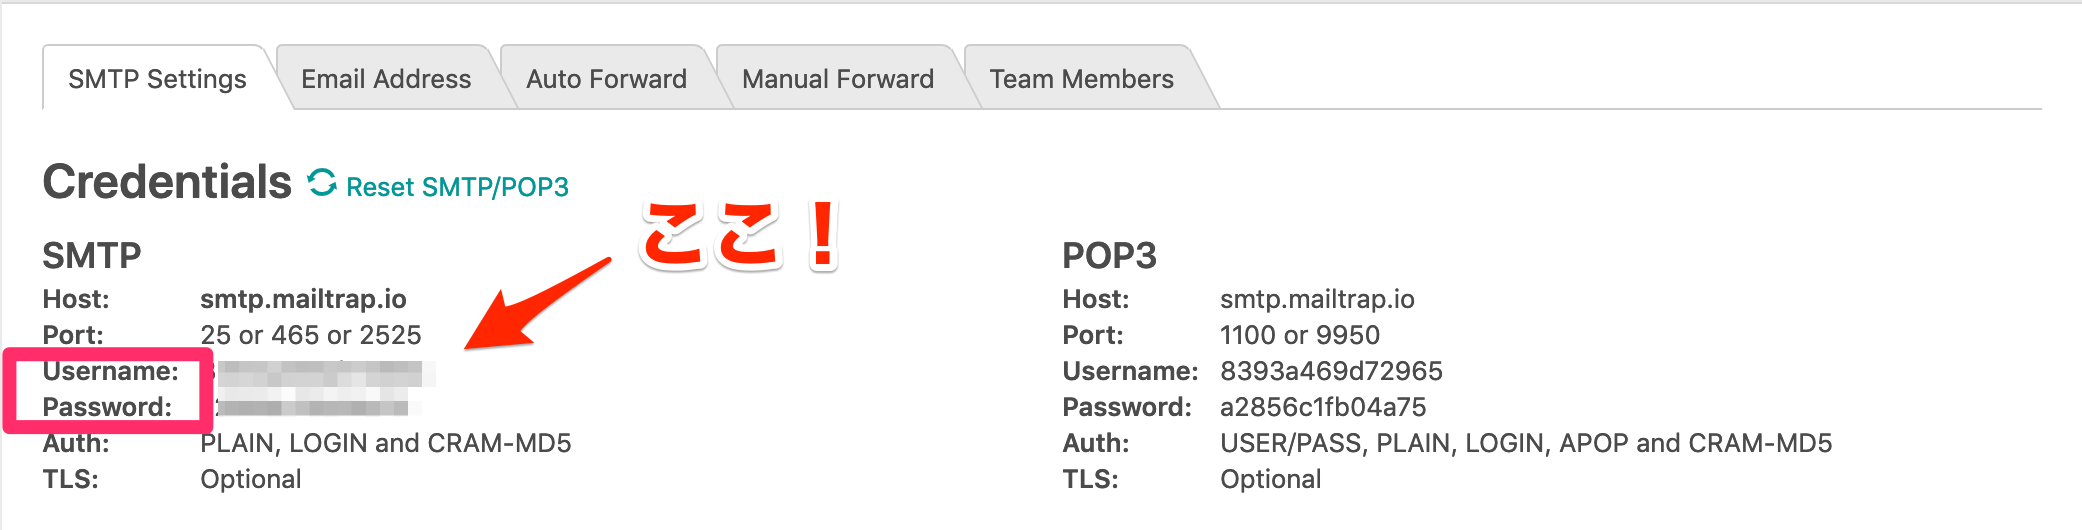Screen dimensions: 2082x530
Task: Click the SMTP Auth PLAIN, LOGIN and CRAM-MD5 text
Action: point(386,443)
